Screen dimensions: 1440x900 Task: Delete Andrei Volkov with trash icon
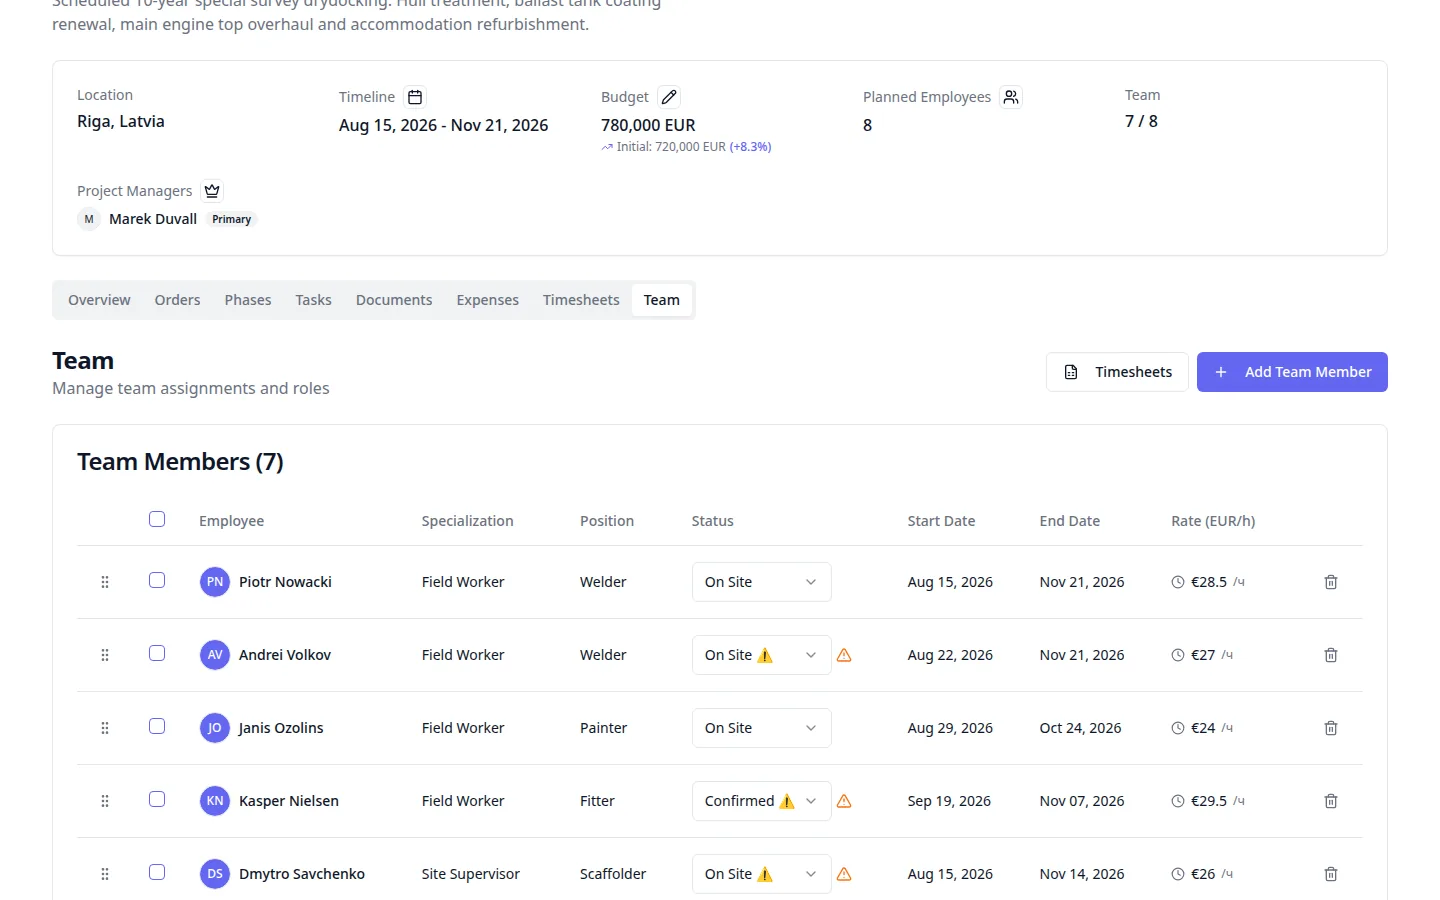tap(1331, 655)
